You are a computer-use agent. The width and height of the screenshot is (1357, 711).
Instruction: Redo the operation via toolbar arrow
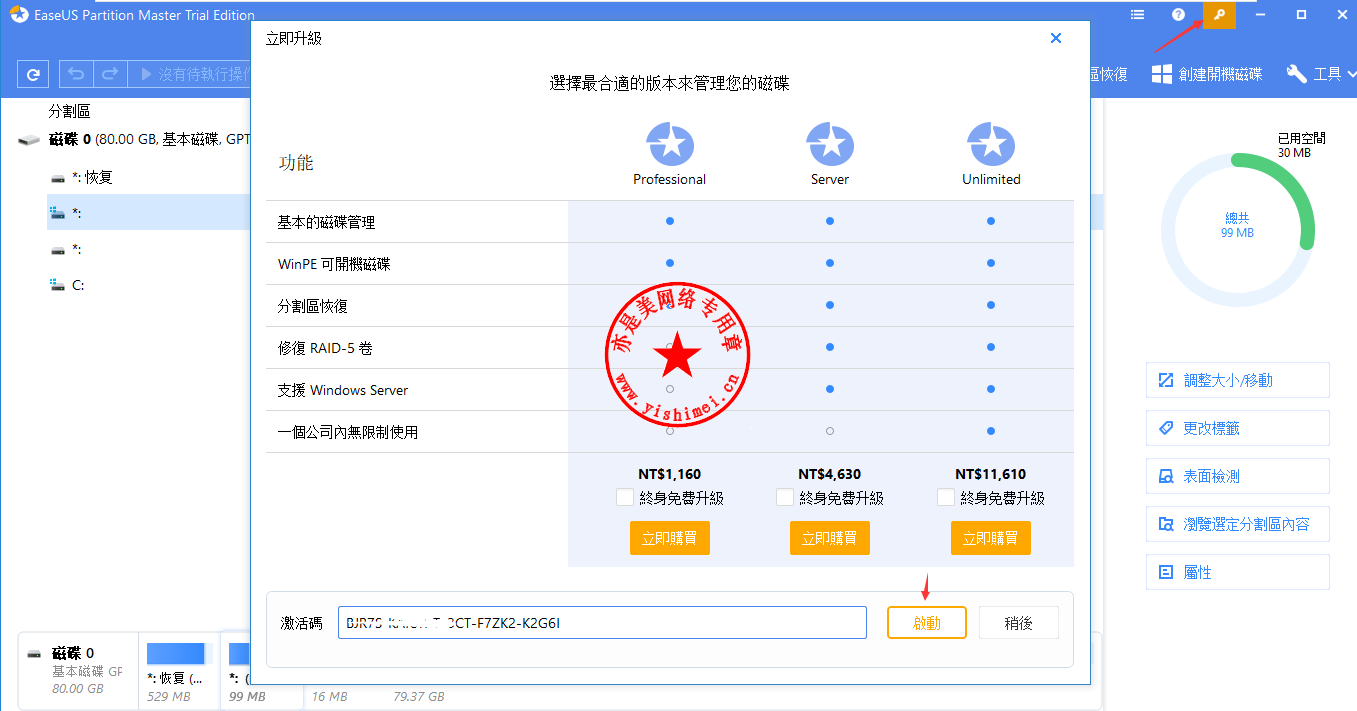(110, 74)
